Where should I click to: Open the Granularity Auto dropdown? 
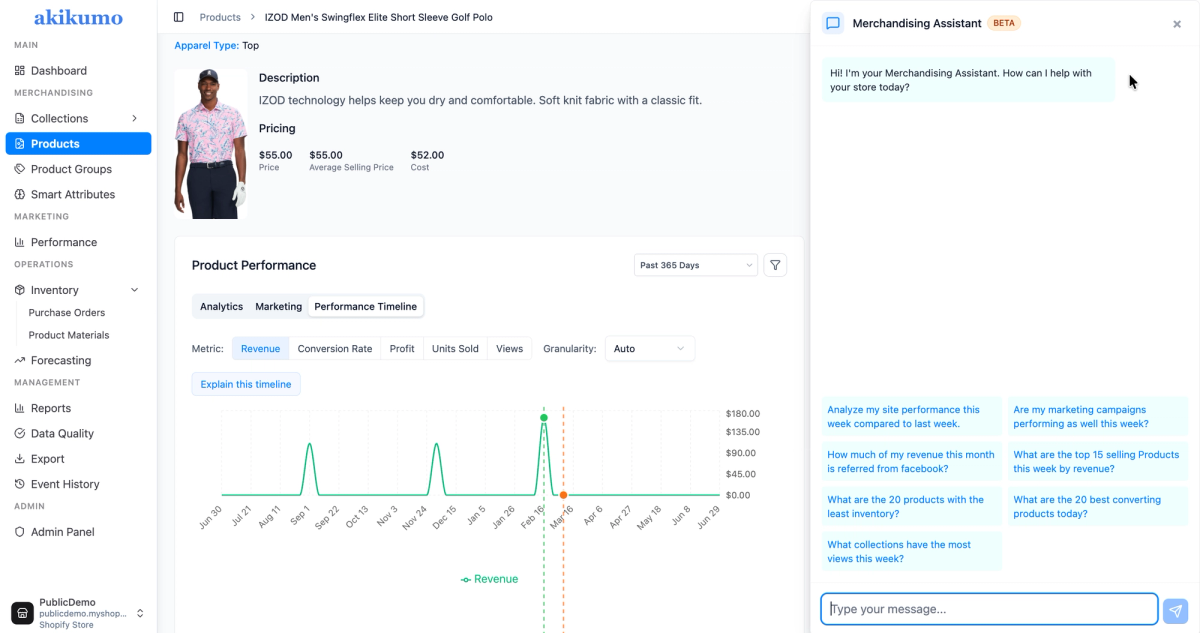[650, 349]
